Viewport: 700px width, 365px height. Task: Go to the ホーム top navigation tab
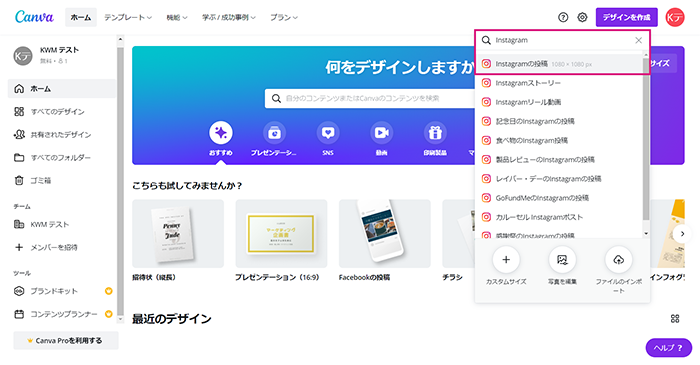pos(81,17)
